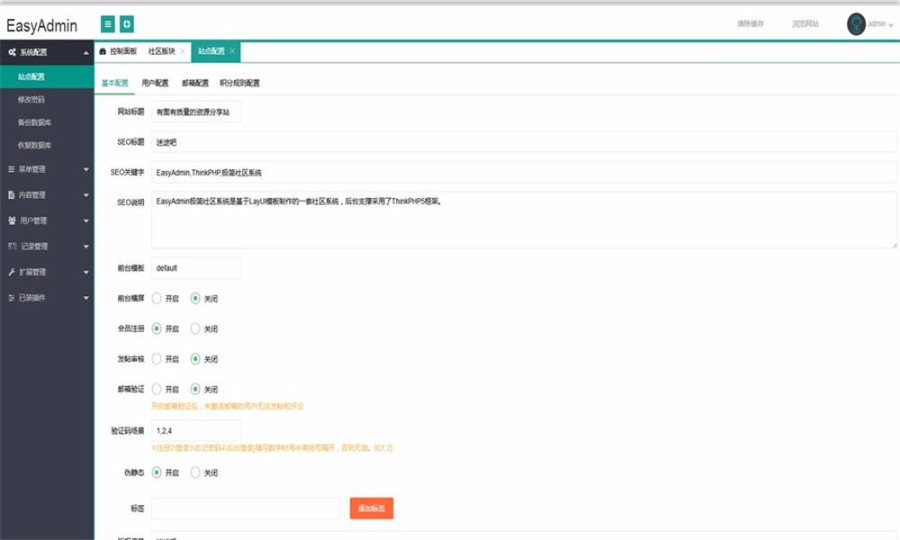Expand the 内容管理 dropdown arrow
Viewport: 900px width, 540px height.
[86, 195]
